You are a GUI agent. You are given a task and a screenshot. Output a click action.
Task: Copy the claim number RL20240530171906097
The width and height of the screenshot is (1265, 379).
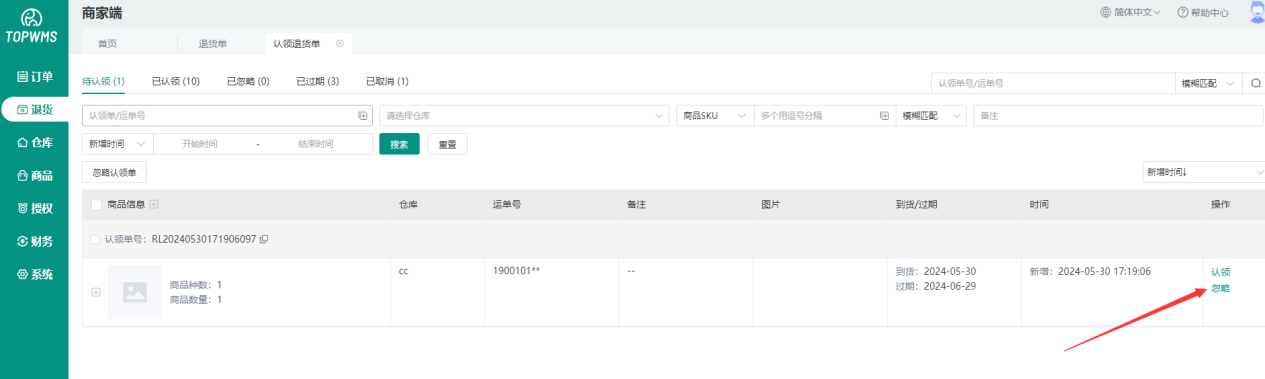[x=264, y=240]
